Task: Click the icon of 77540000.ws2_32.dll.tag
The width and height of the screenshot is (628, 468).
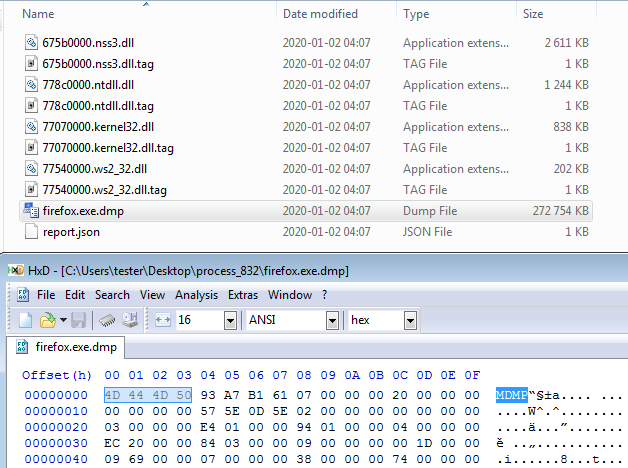Action: 31,189
